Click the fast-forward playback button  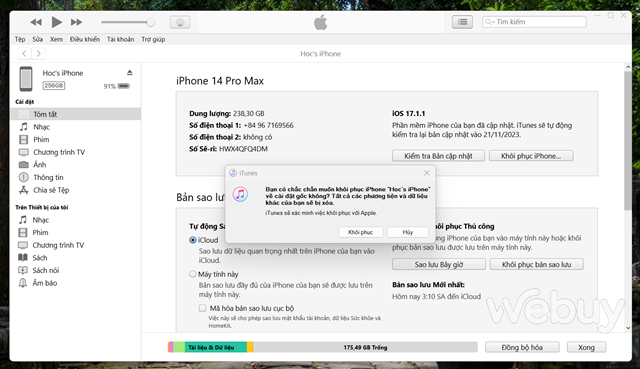click(76, 22)
